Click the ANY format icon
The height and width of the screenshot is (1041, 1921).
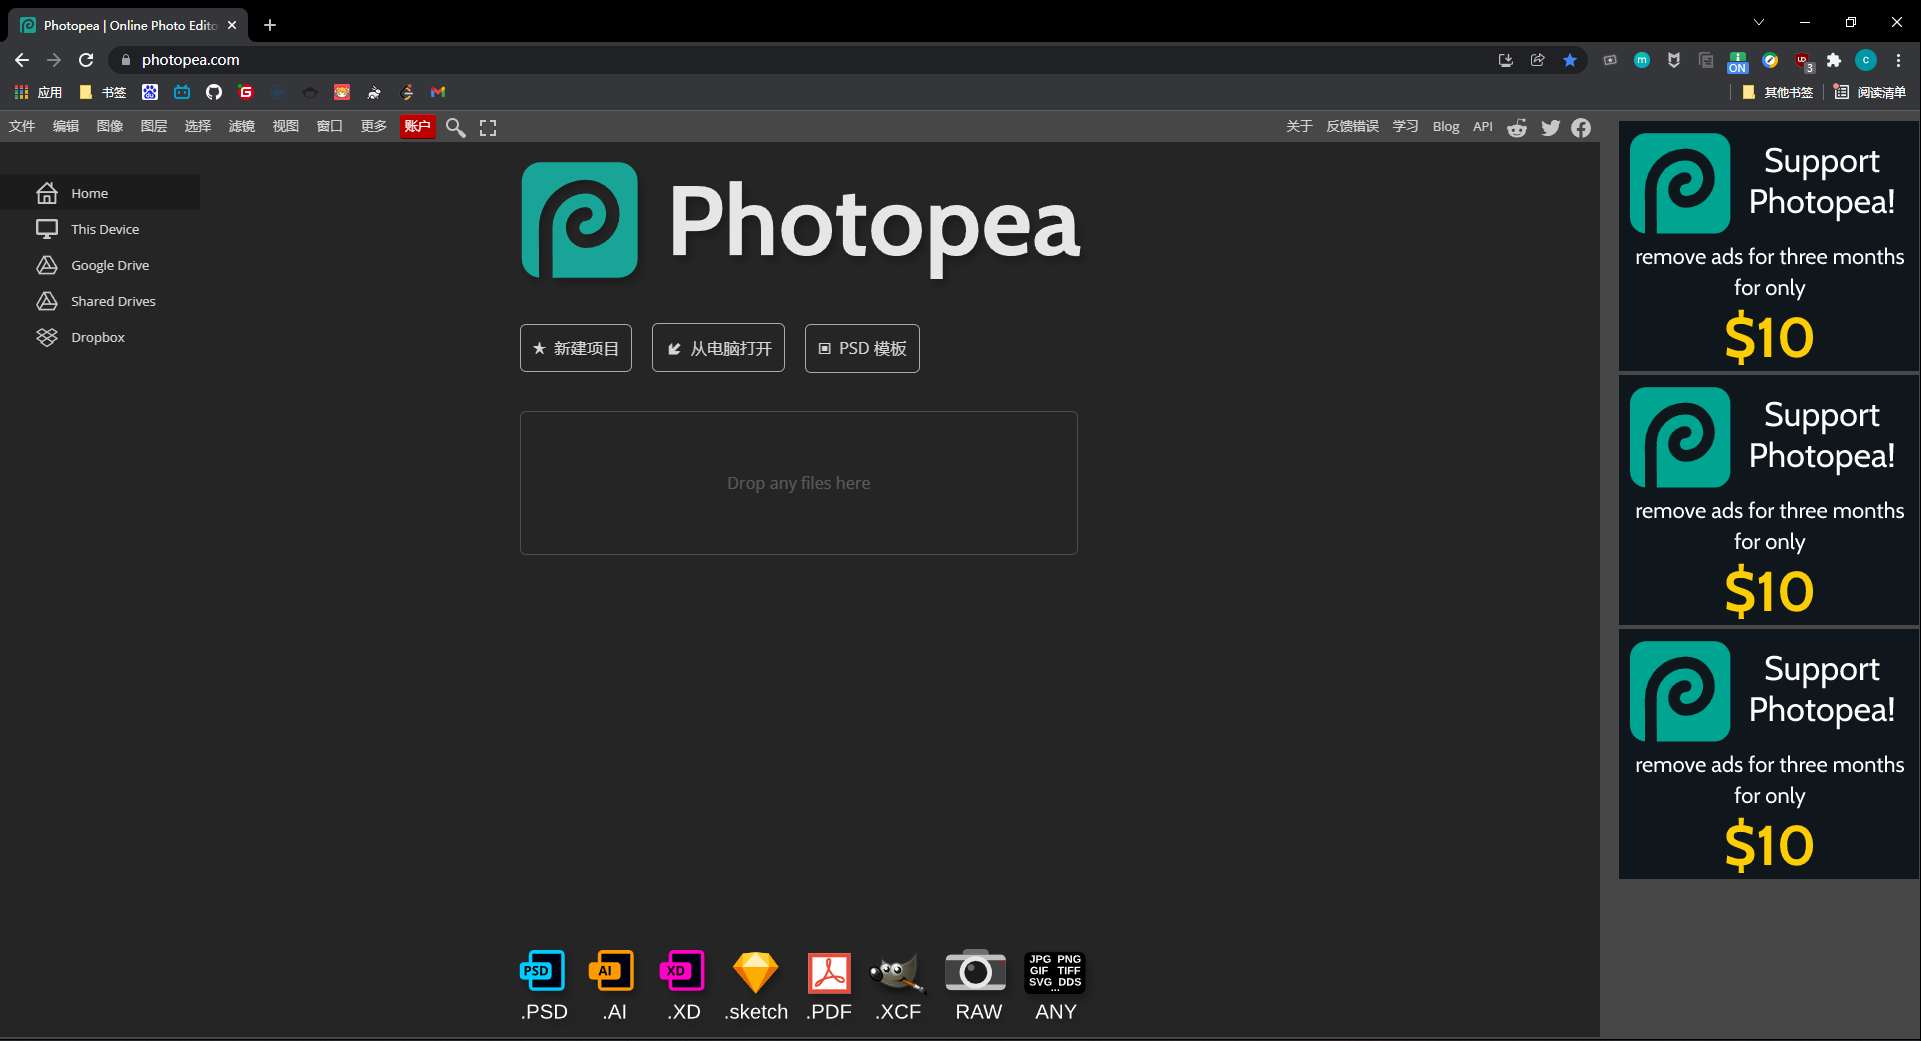1054,971
